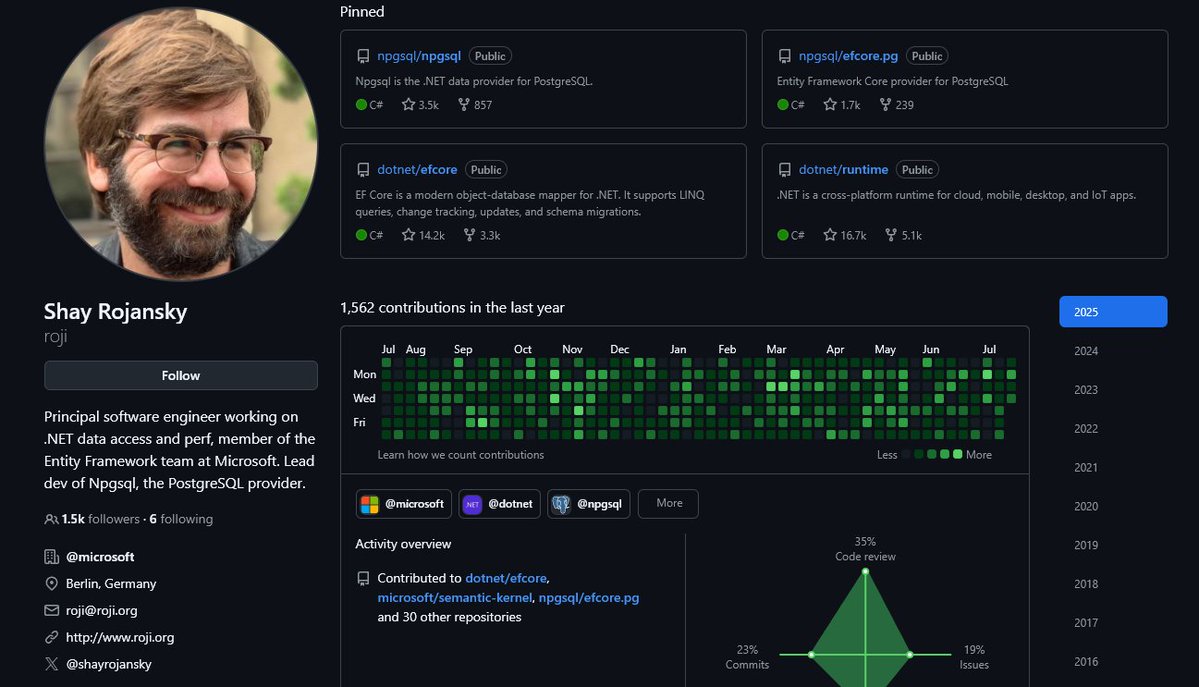Click the followers people icon
The height and width of the screenshot is (687, 1199).
coord(51,519)
